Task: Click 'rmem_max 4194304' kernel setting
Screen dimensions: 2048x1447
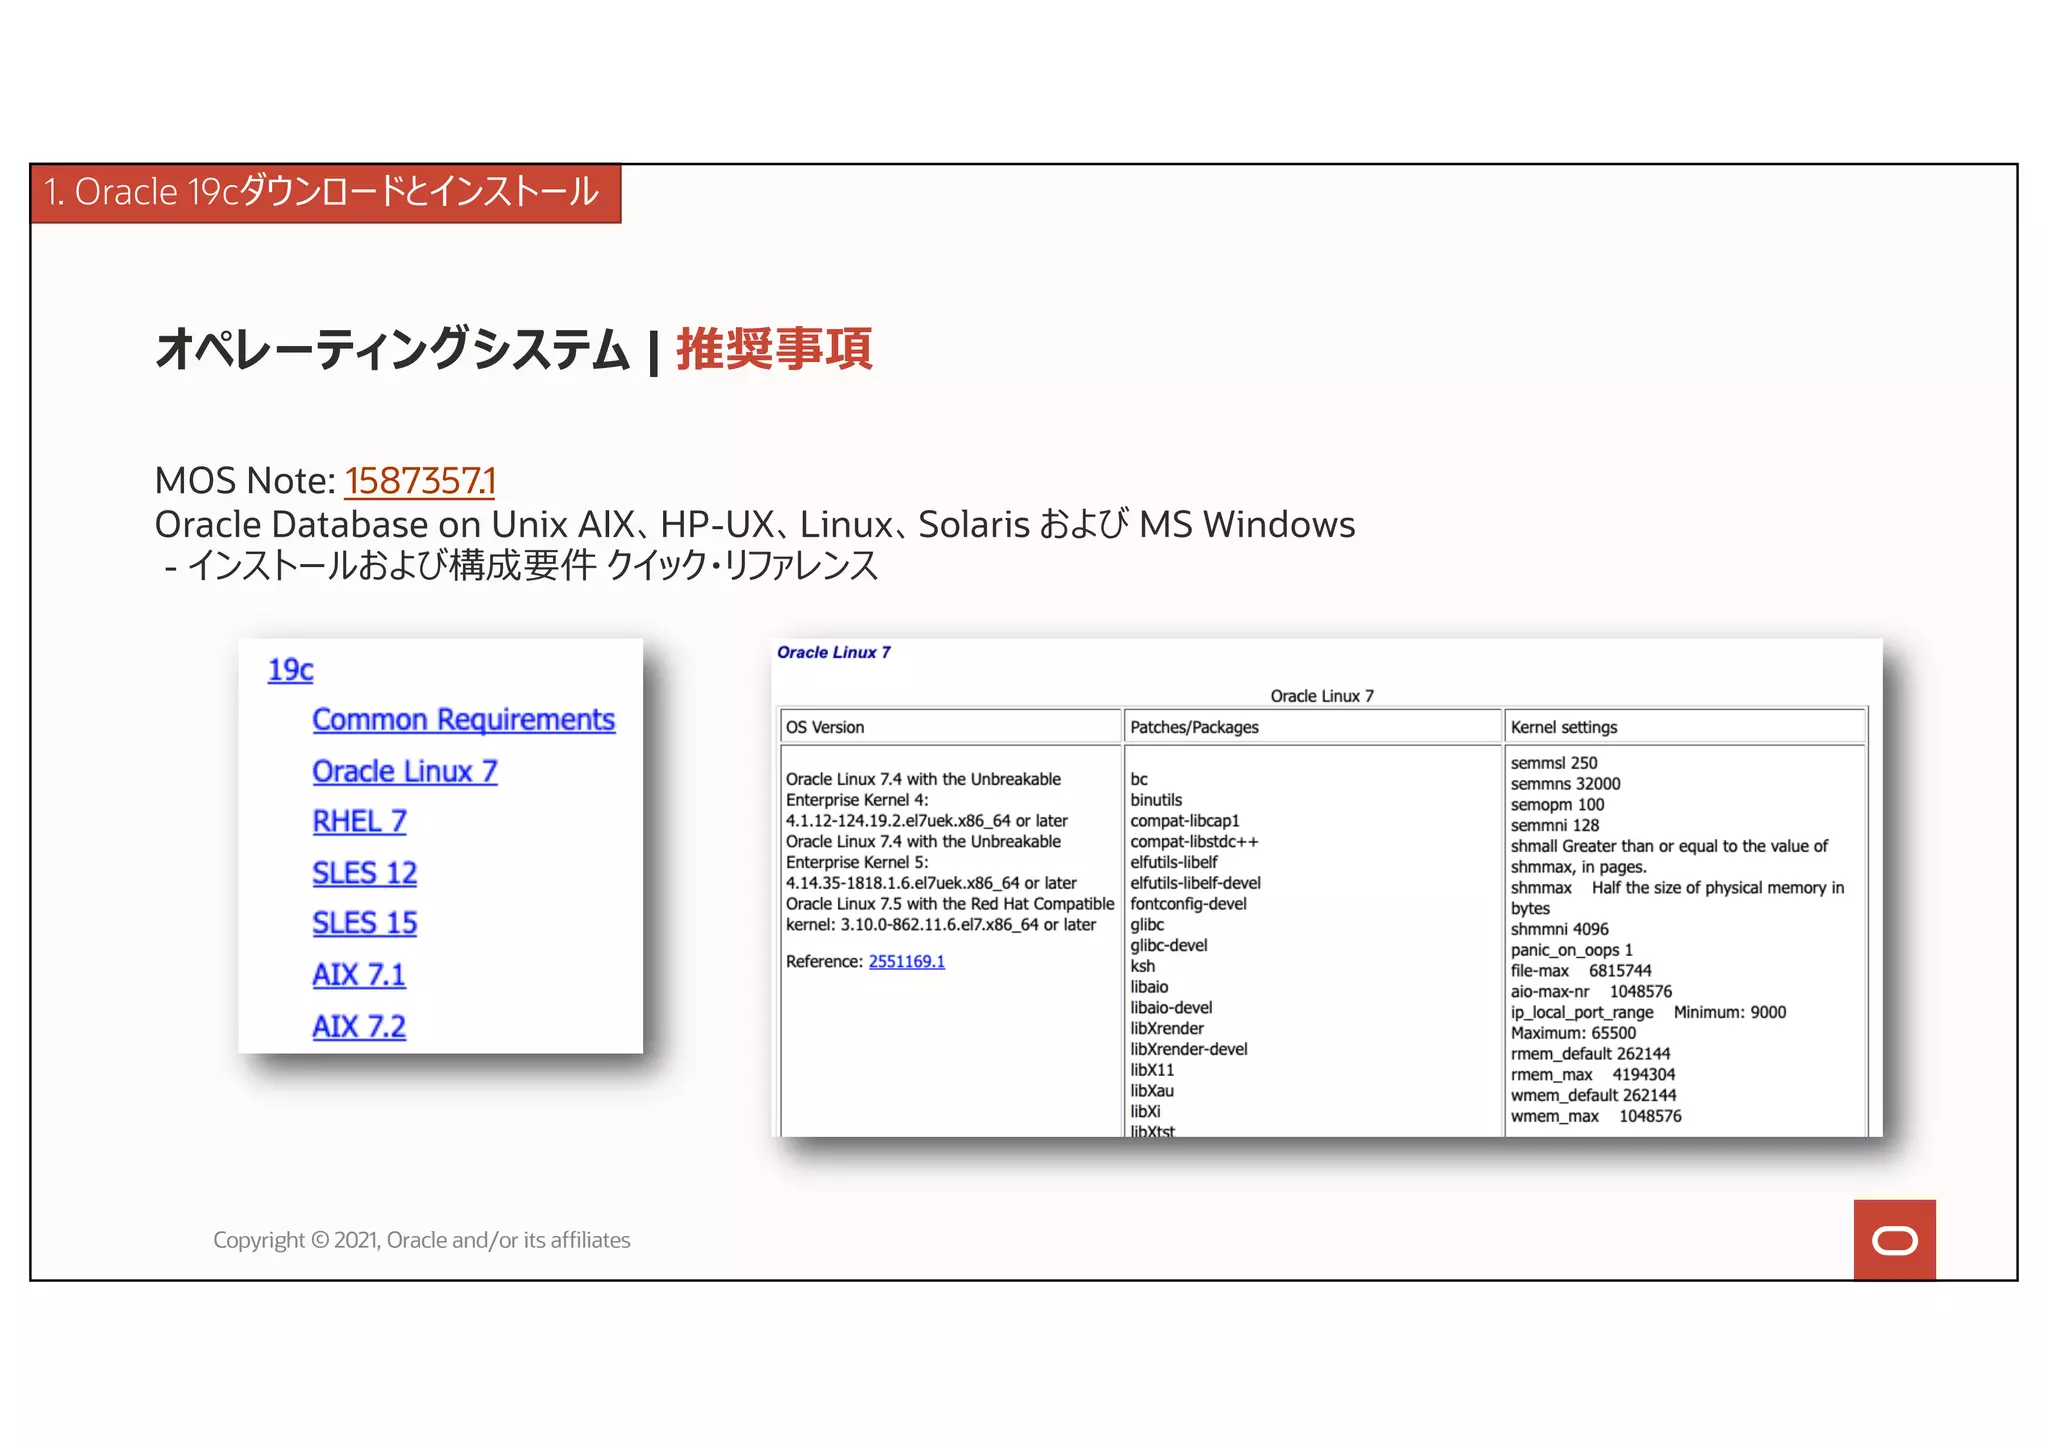Action: coord(1592,1075)
